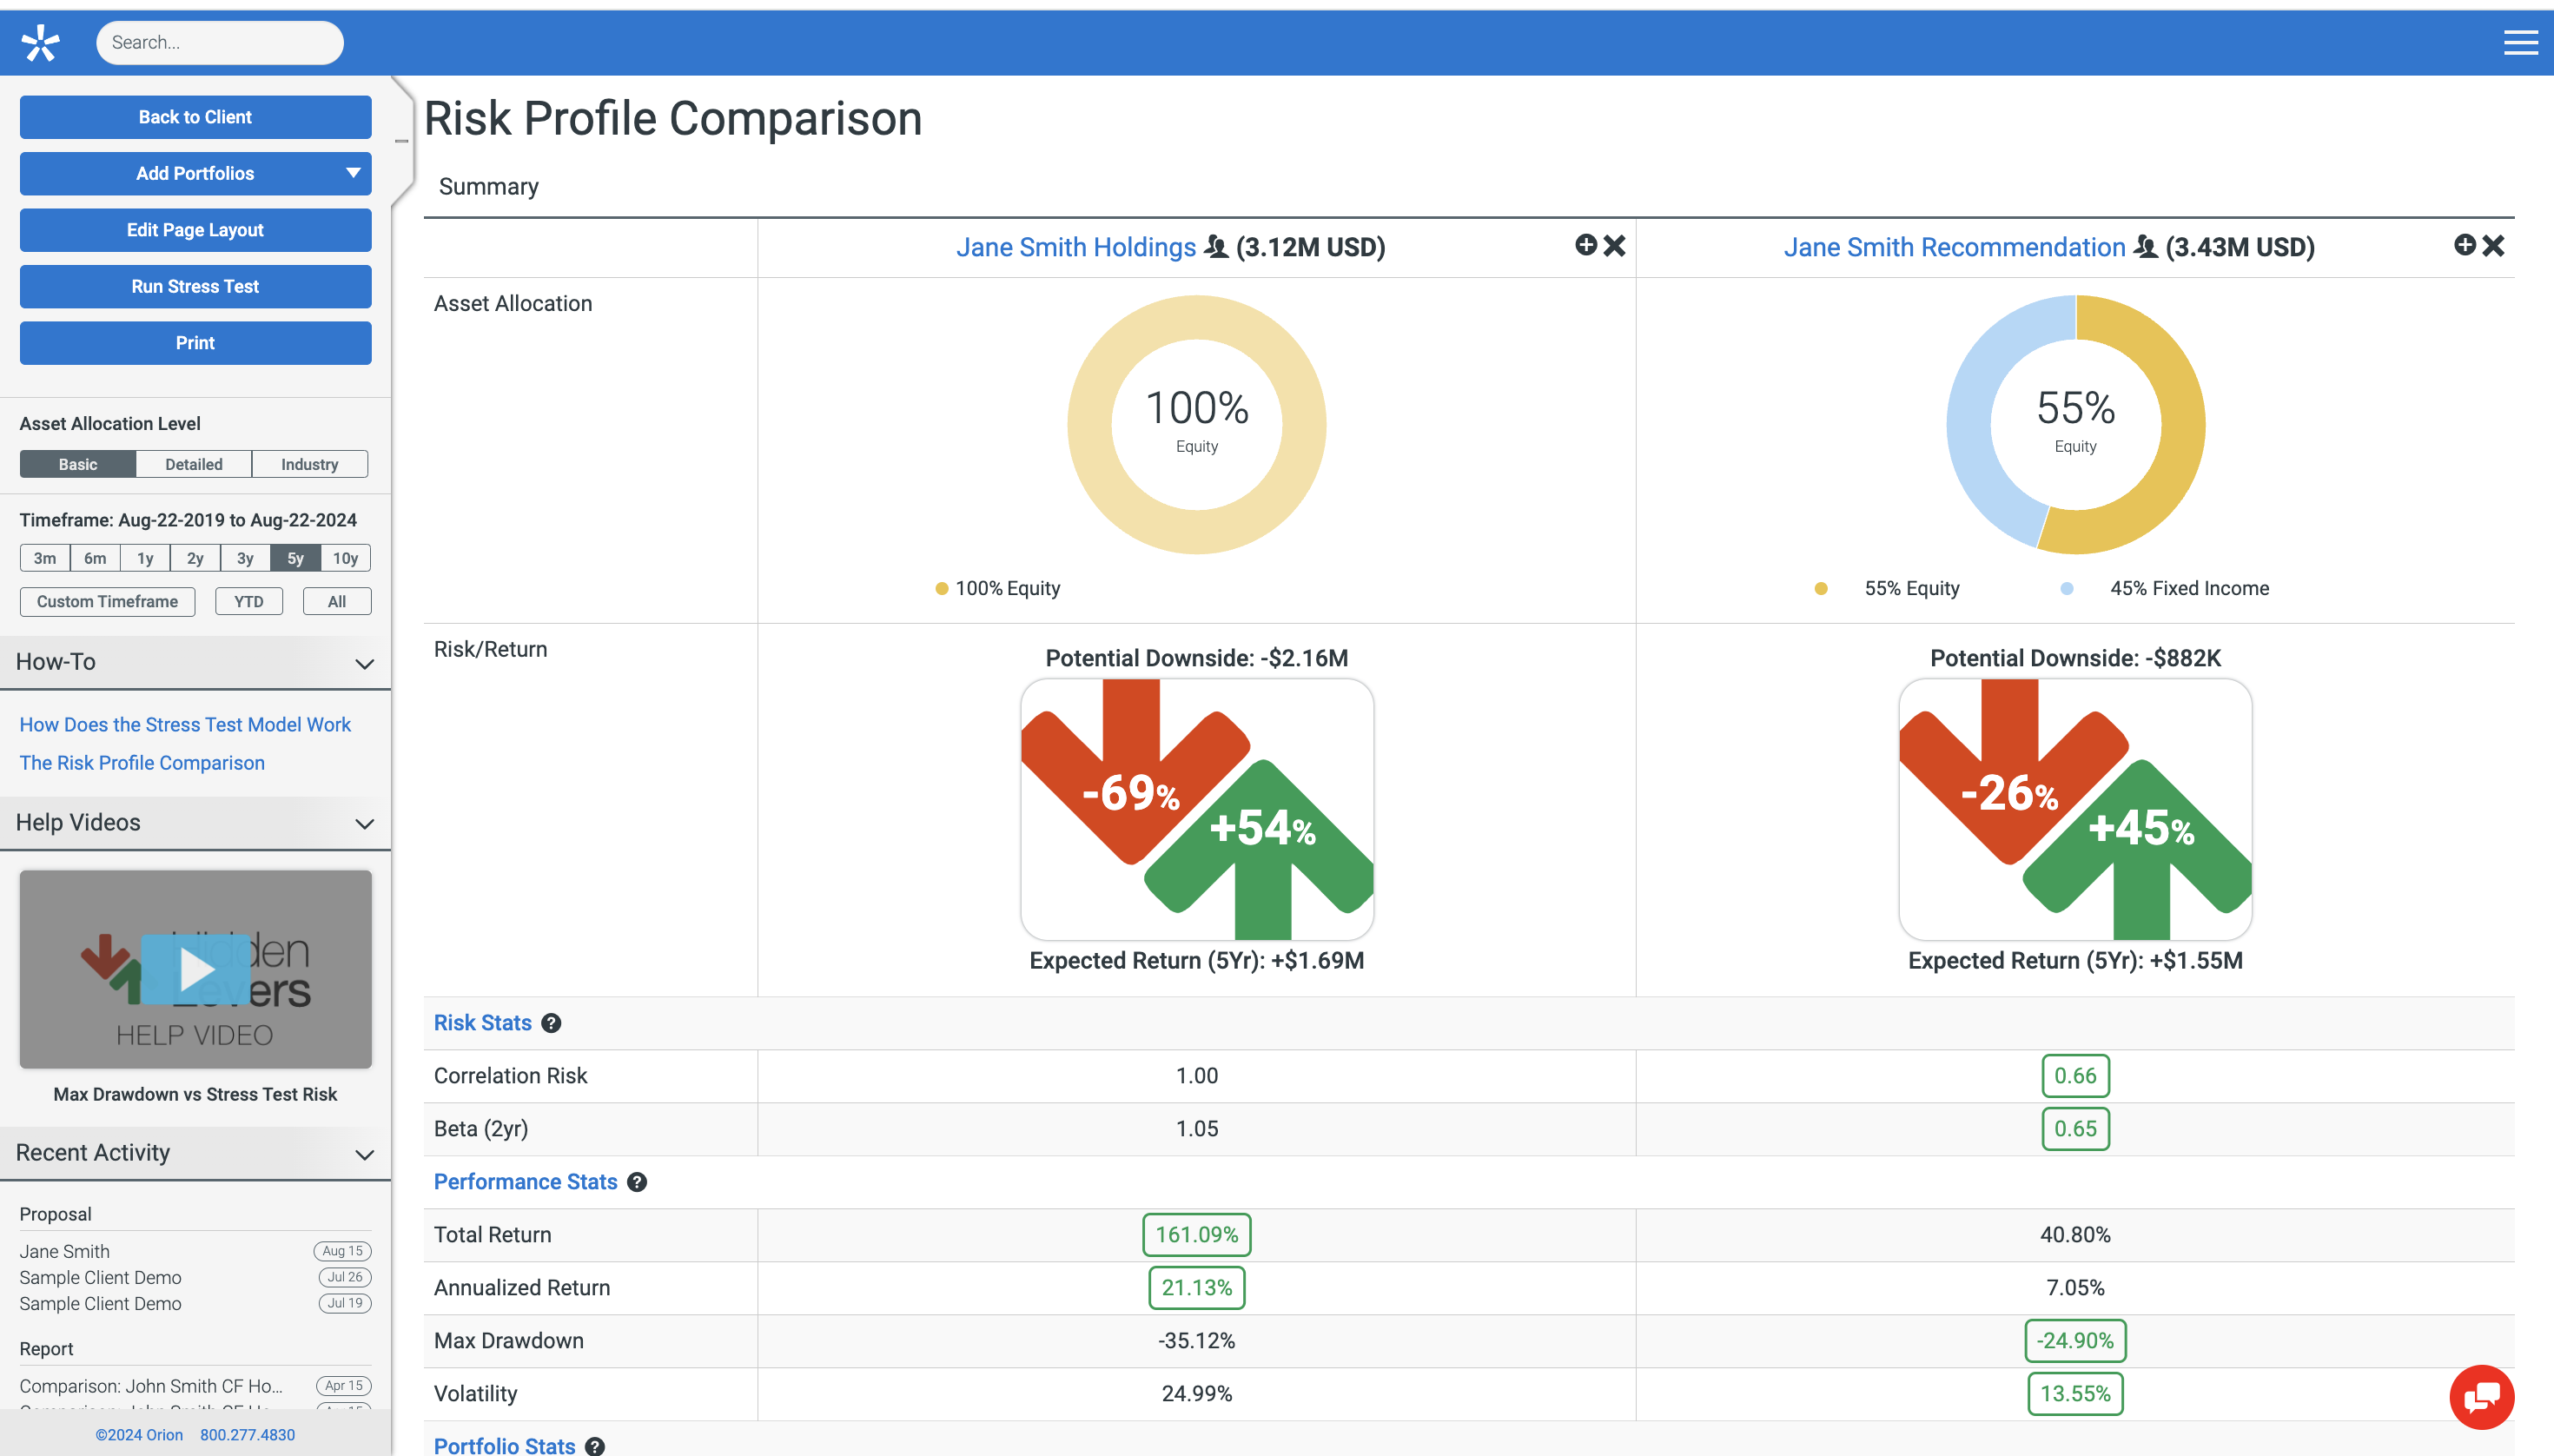Open the Performance Stats link
Image resolution: width=2554 pixels, height=1456 pixels.
(x=526, y=1182)
